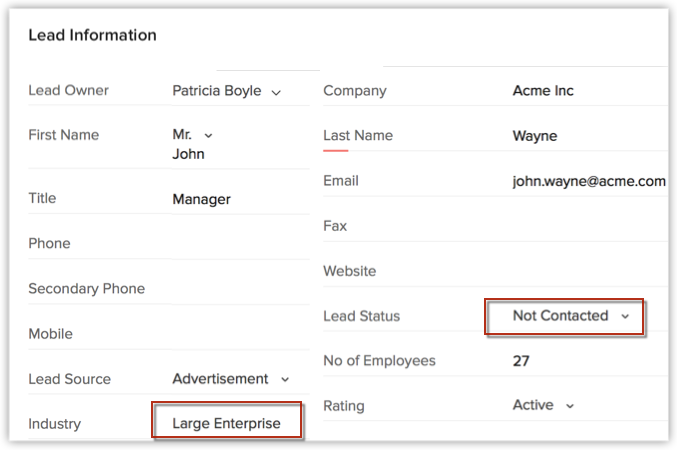The height and width of the screenshot is (450, 677).
Task: Click the Lead Information section heading
Action: tap(92, 35)
